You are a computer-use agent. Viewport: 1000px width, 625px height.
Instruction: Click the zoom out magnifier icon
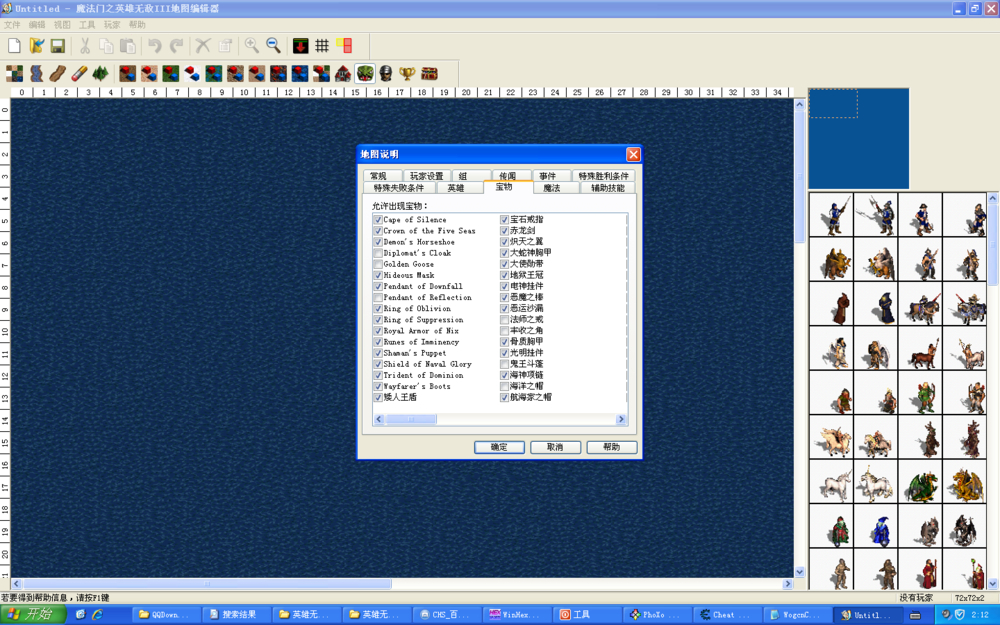273,45
